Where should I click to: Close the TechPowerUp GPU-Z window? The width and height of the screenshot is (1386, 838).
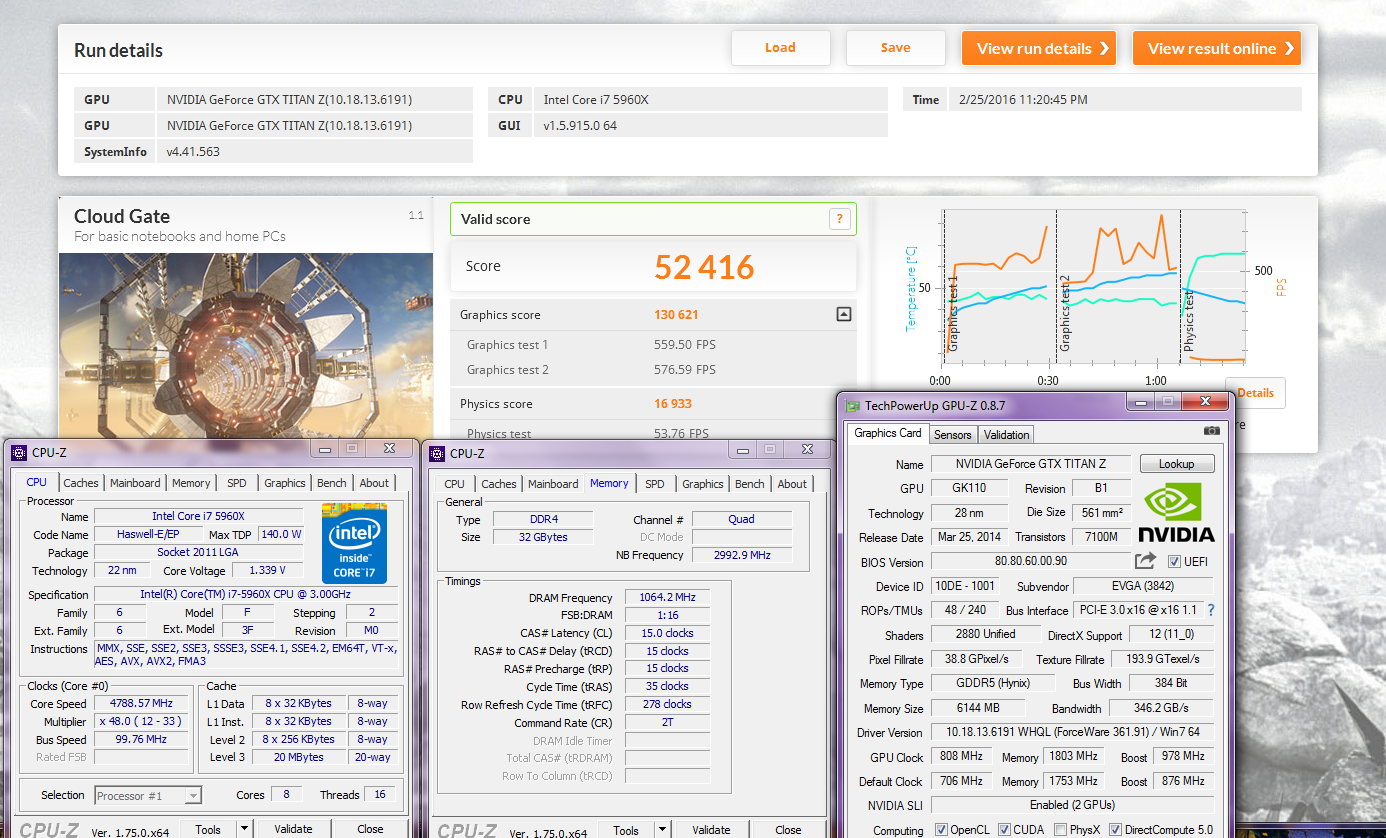(1206, 401)
